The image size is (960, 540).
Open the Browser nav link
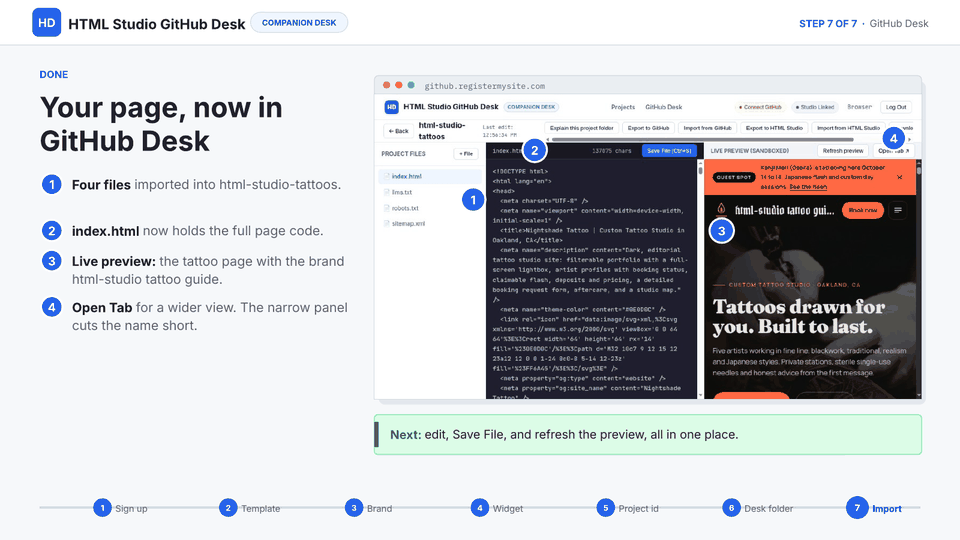point(859,107)
